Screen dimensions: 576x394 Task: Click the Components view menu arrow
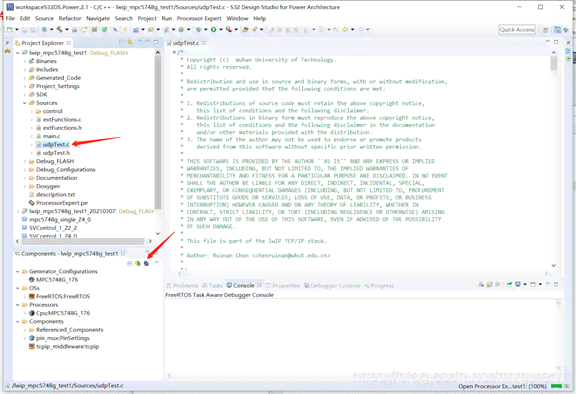[x=157, y=263]
